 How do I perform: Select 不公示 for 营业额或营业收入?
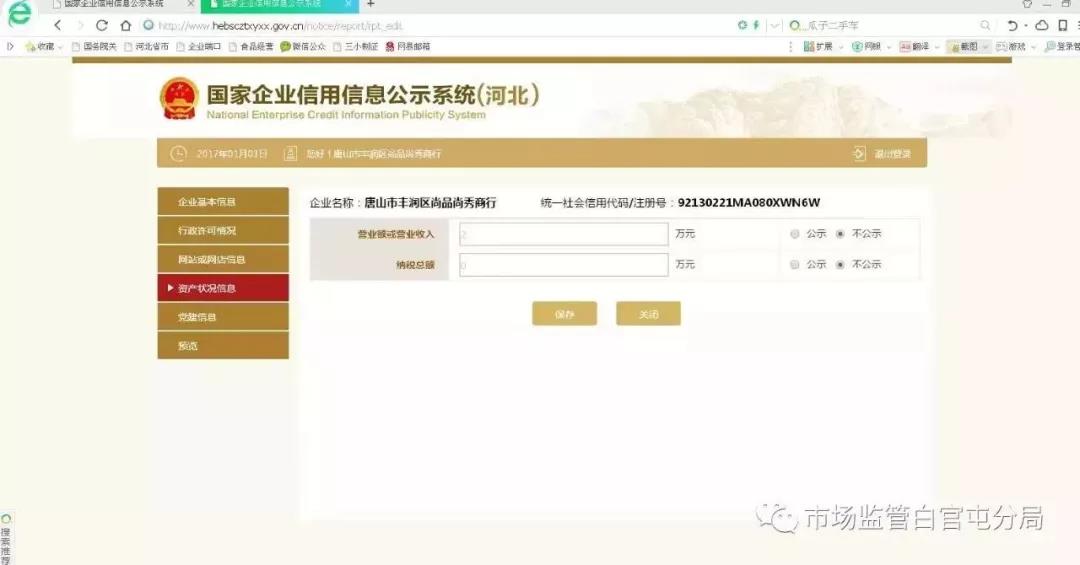click(840, 234)
